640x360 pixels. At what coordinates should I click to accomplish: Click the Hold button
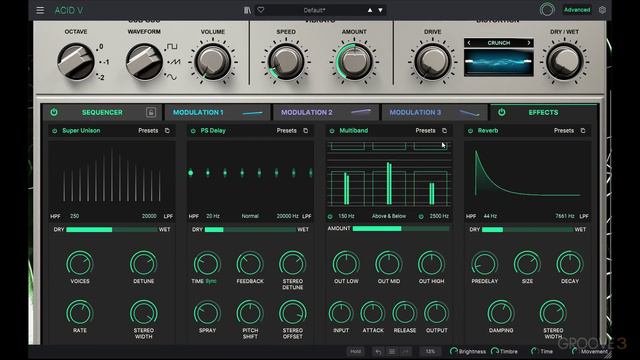356,351
